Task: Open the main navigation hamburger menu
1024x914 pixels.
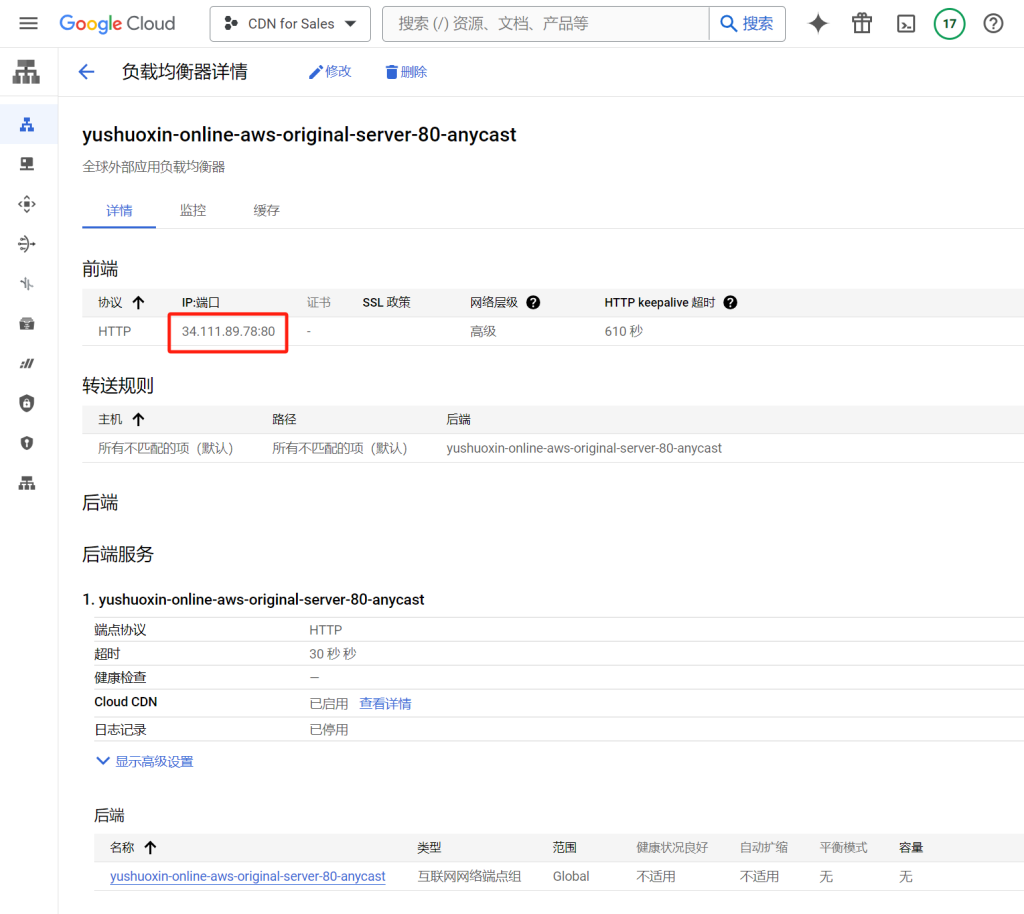Action: [x=28, y=24]
